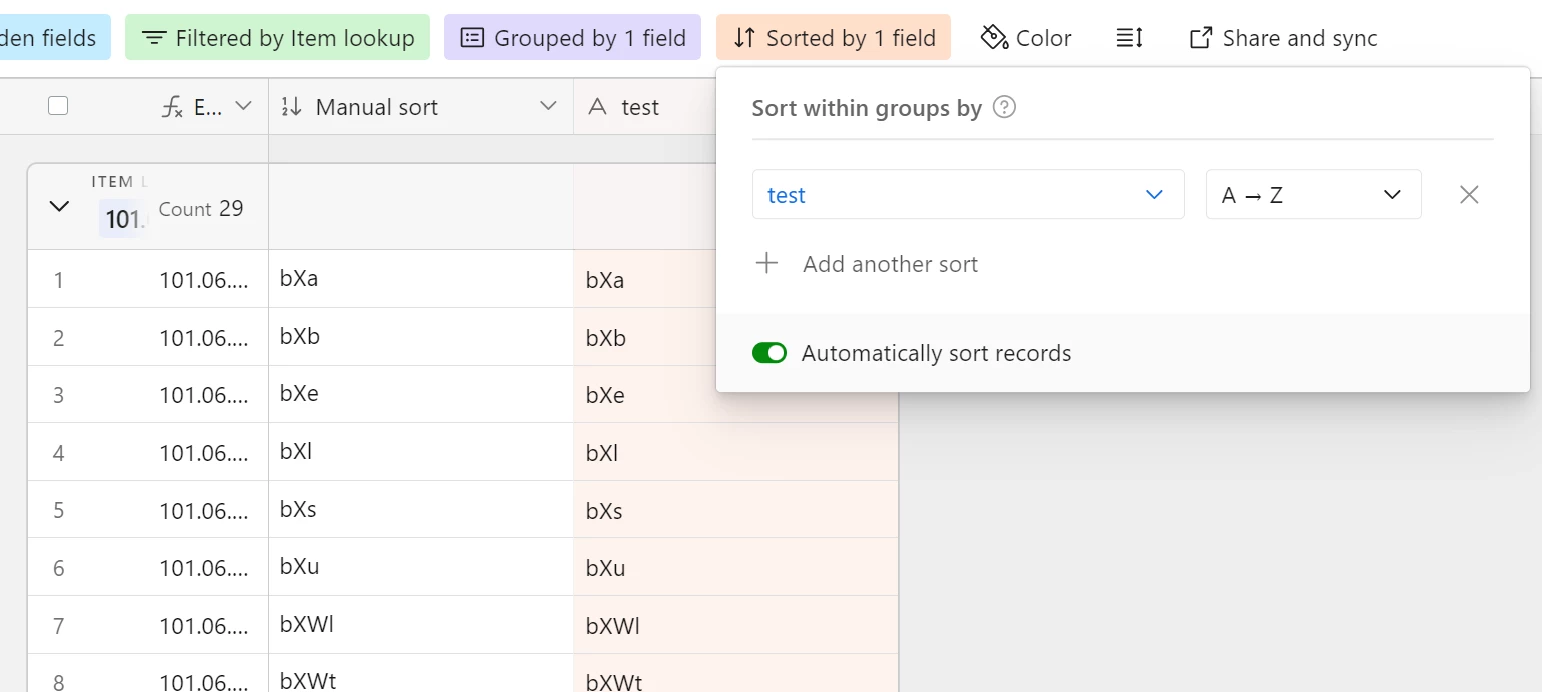Click the Sorted by 1 field button

833,38
